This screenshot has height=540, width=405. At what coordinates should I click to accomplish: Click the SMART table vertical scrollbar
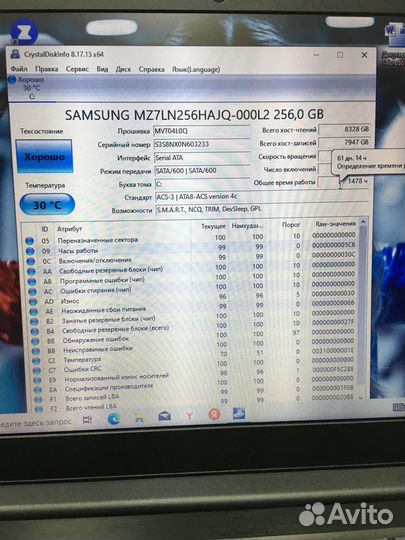pyautogui.click(x=361, y=308)
